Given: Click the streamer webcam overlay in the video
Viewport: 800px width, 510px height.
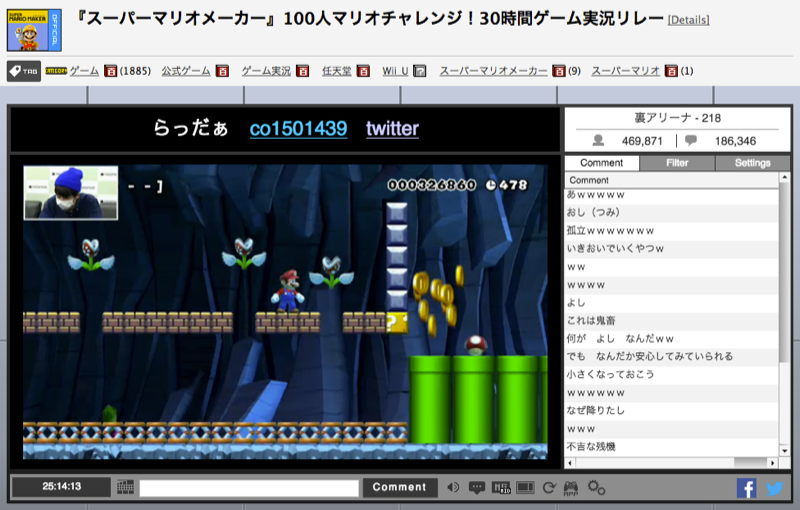Looking at the screenshot, I should (x=70, y=193).
